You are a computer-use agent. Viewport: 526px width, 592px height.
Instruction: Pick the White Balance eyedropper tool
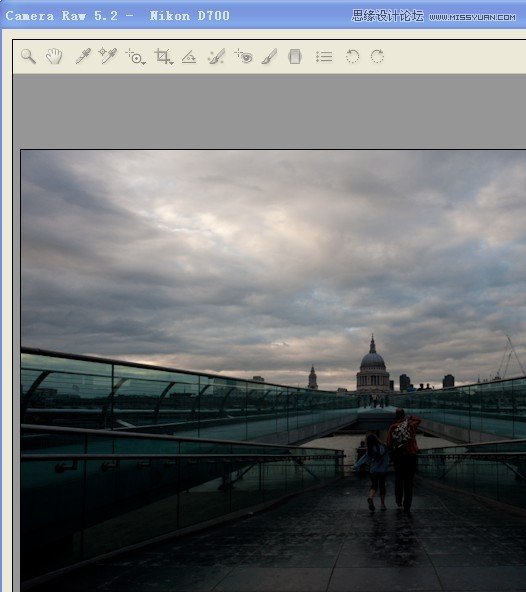click(83, 56)
